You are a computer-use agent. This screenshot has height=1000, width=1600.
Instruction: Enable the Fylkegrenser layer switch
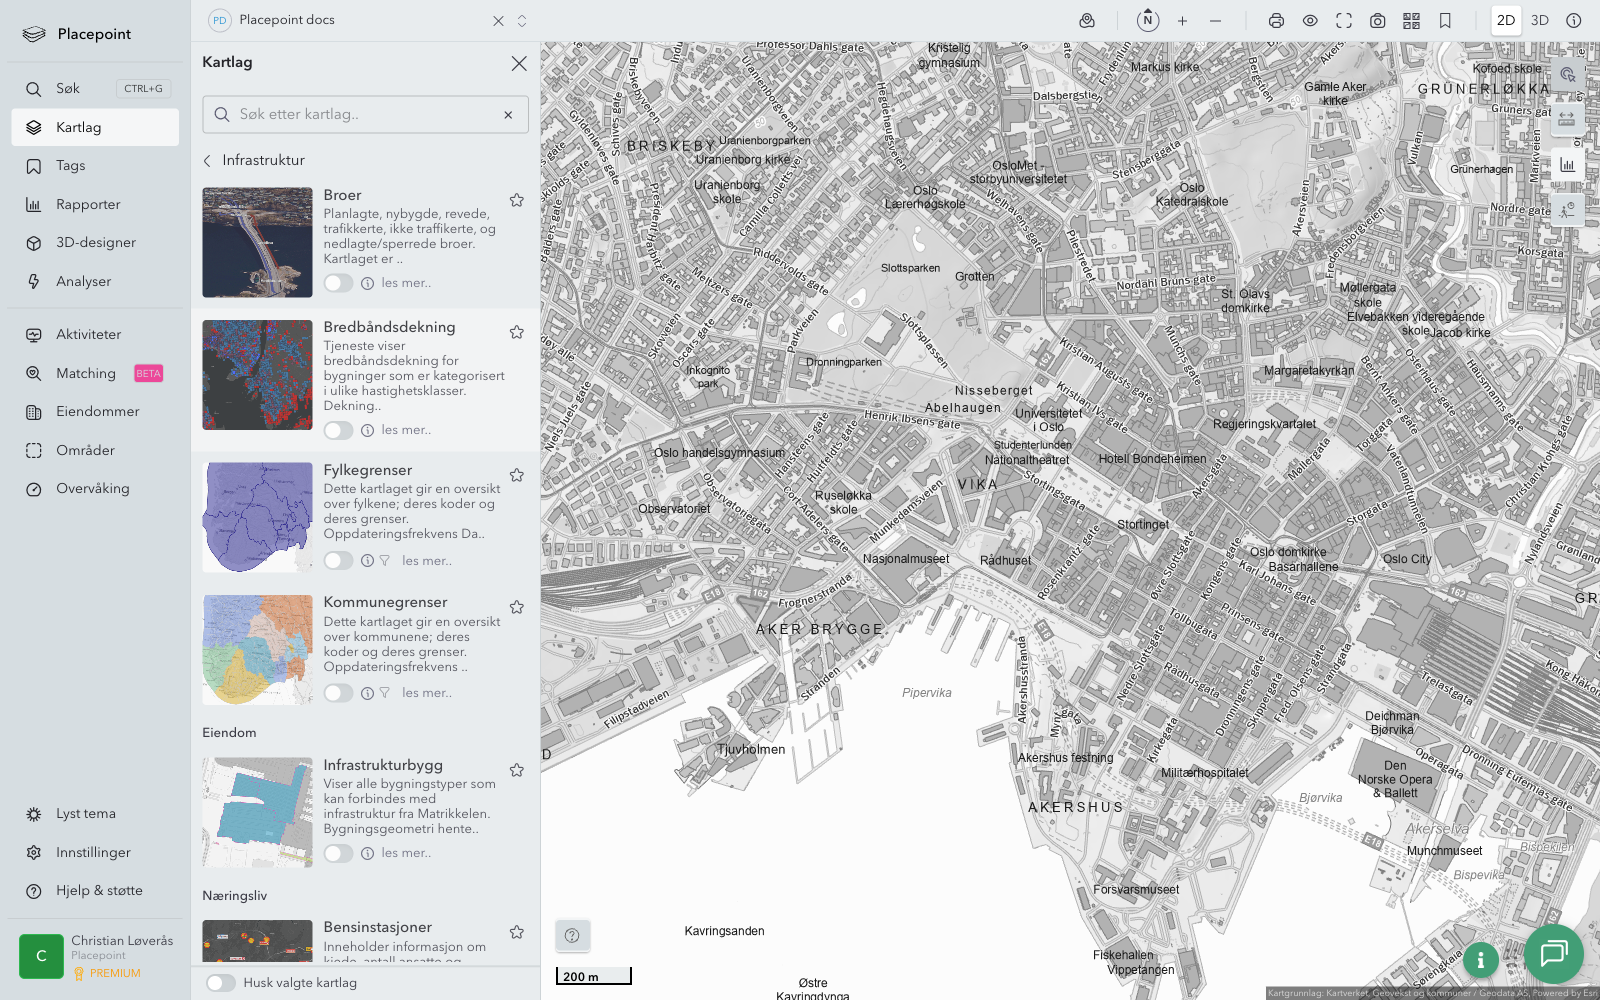click(338, 561)
